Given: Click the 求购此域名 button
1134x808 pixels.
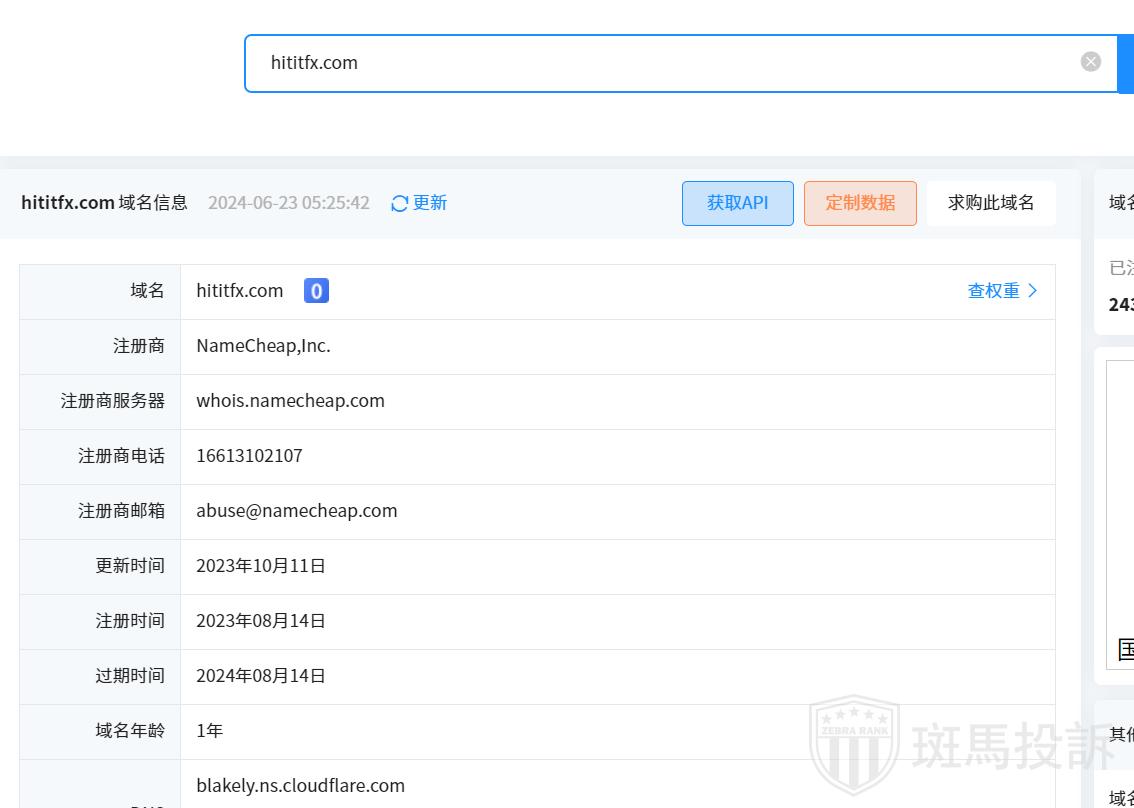Looking at the screenshot, I should 990,203.
